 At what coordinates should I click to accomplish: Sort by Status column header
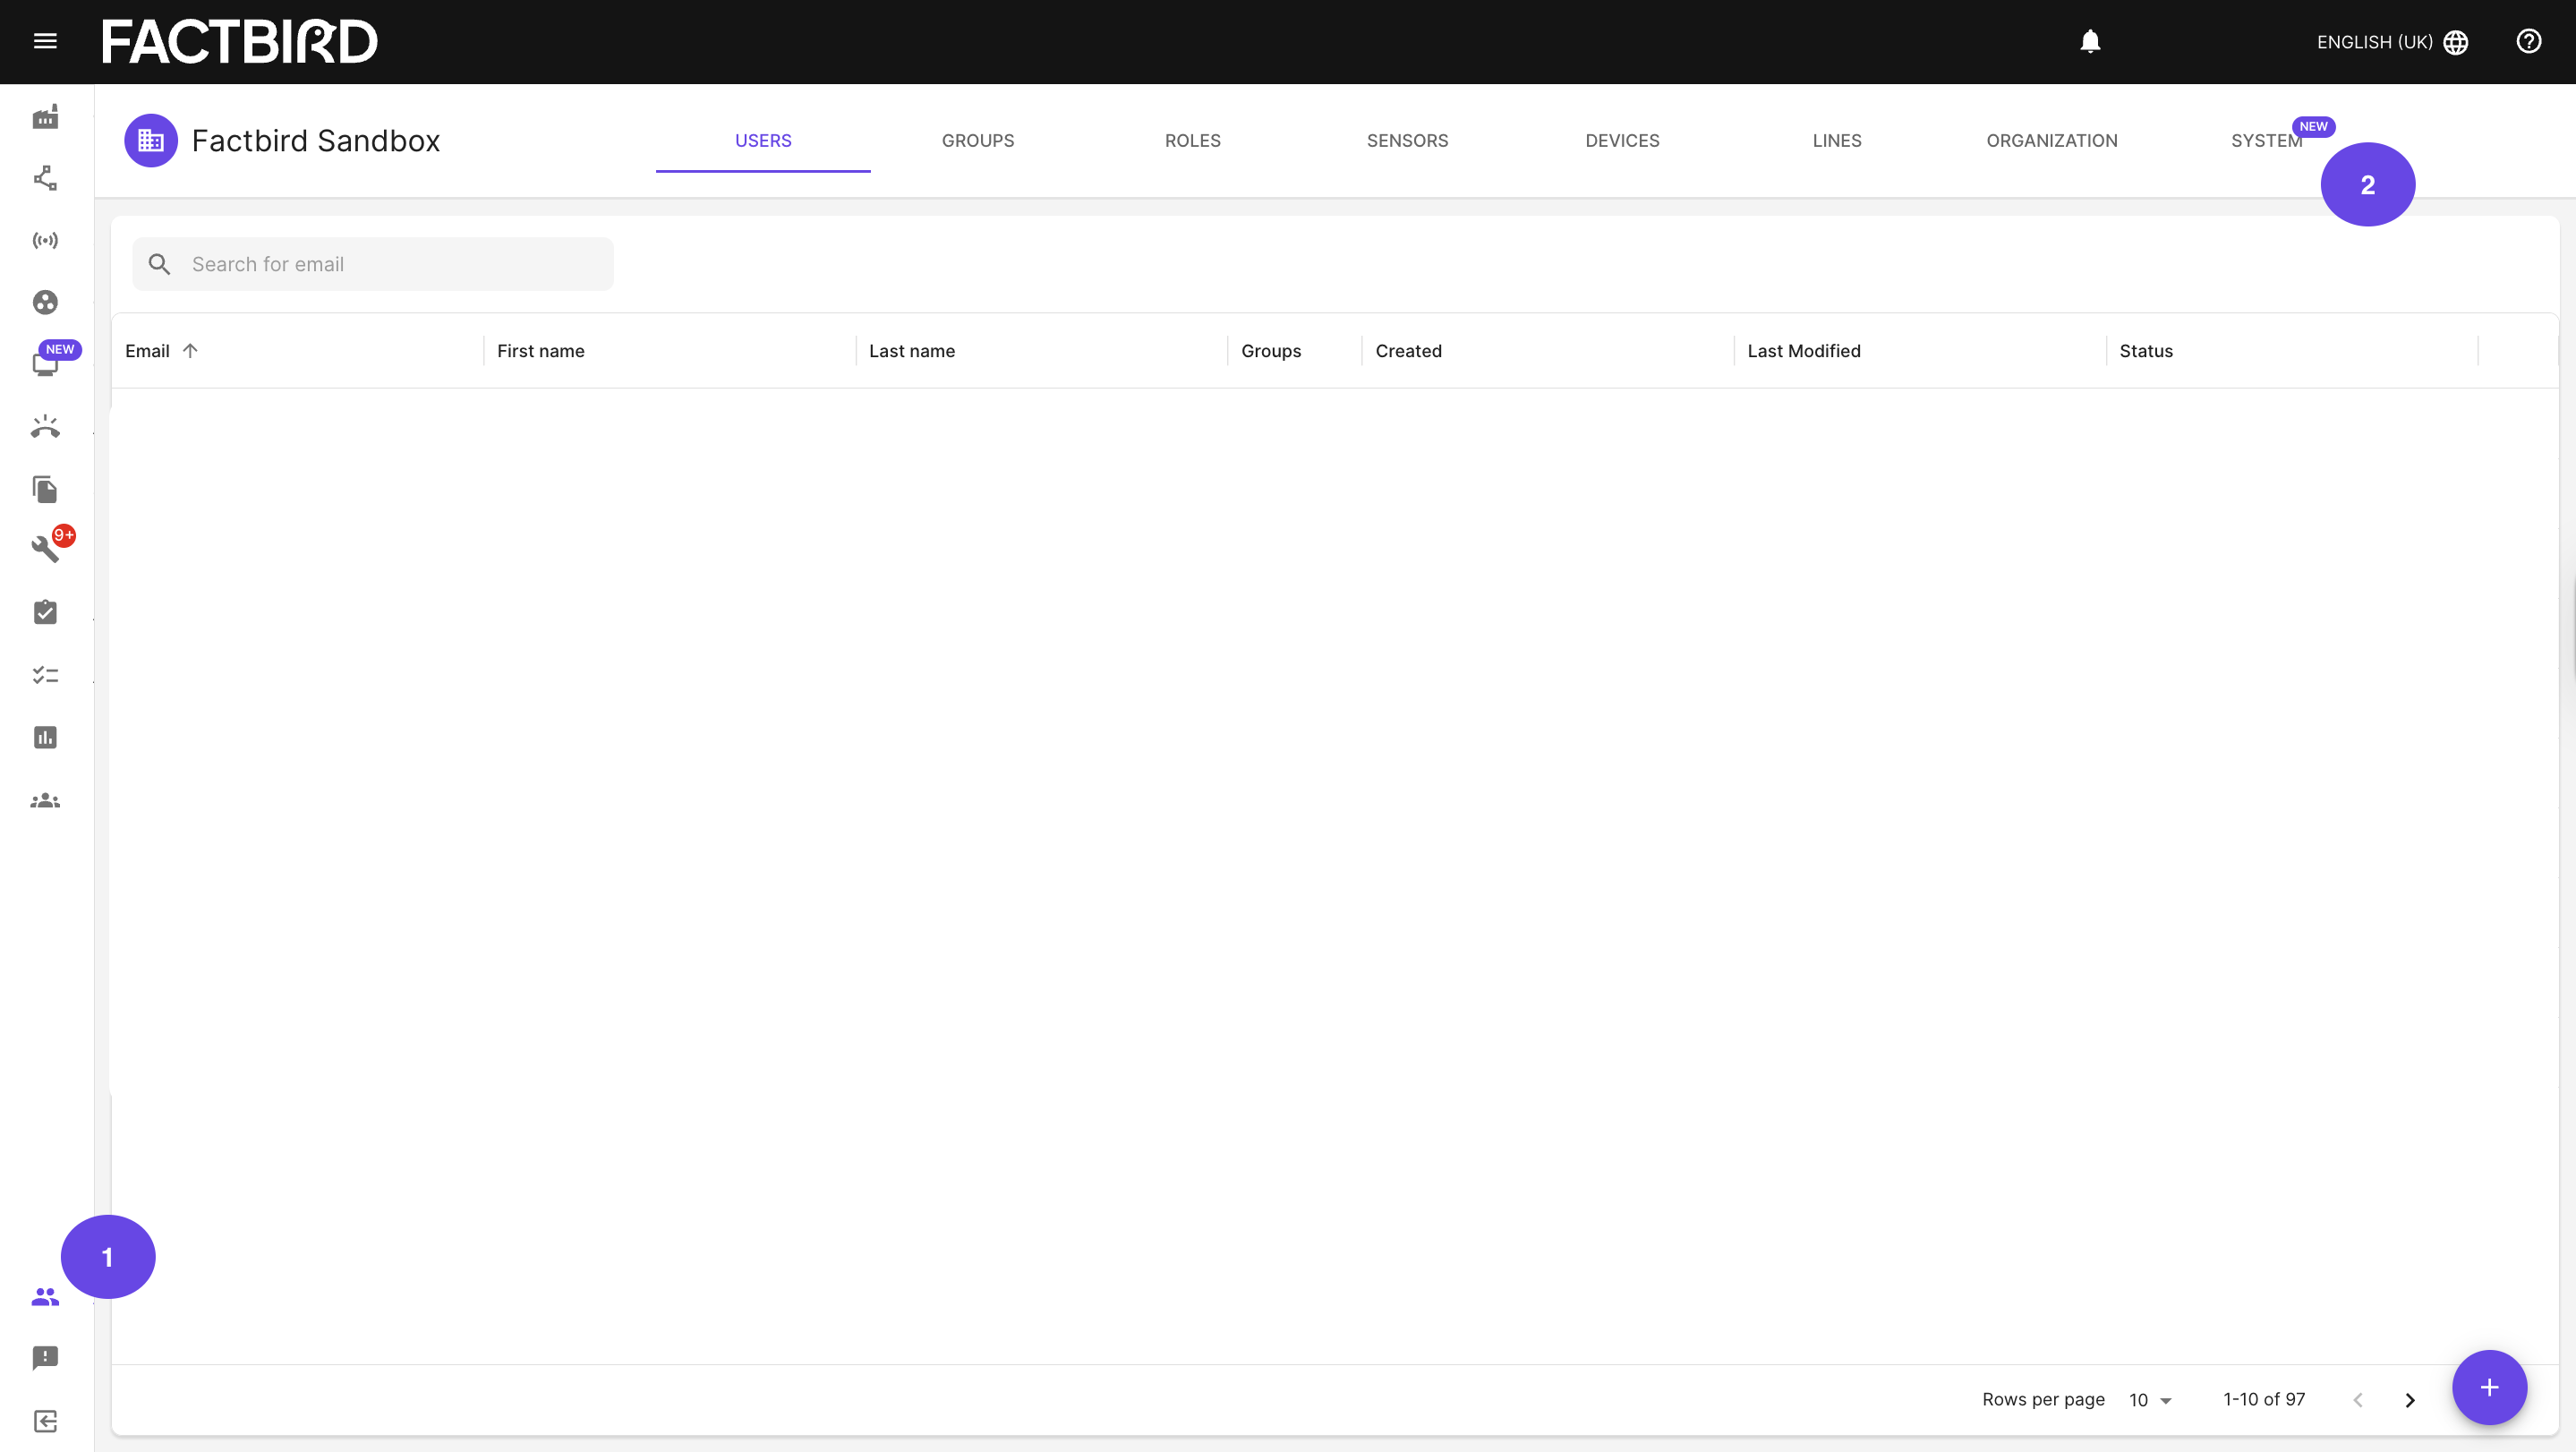point(2146,351)
